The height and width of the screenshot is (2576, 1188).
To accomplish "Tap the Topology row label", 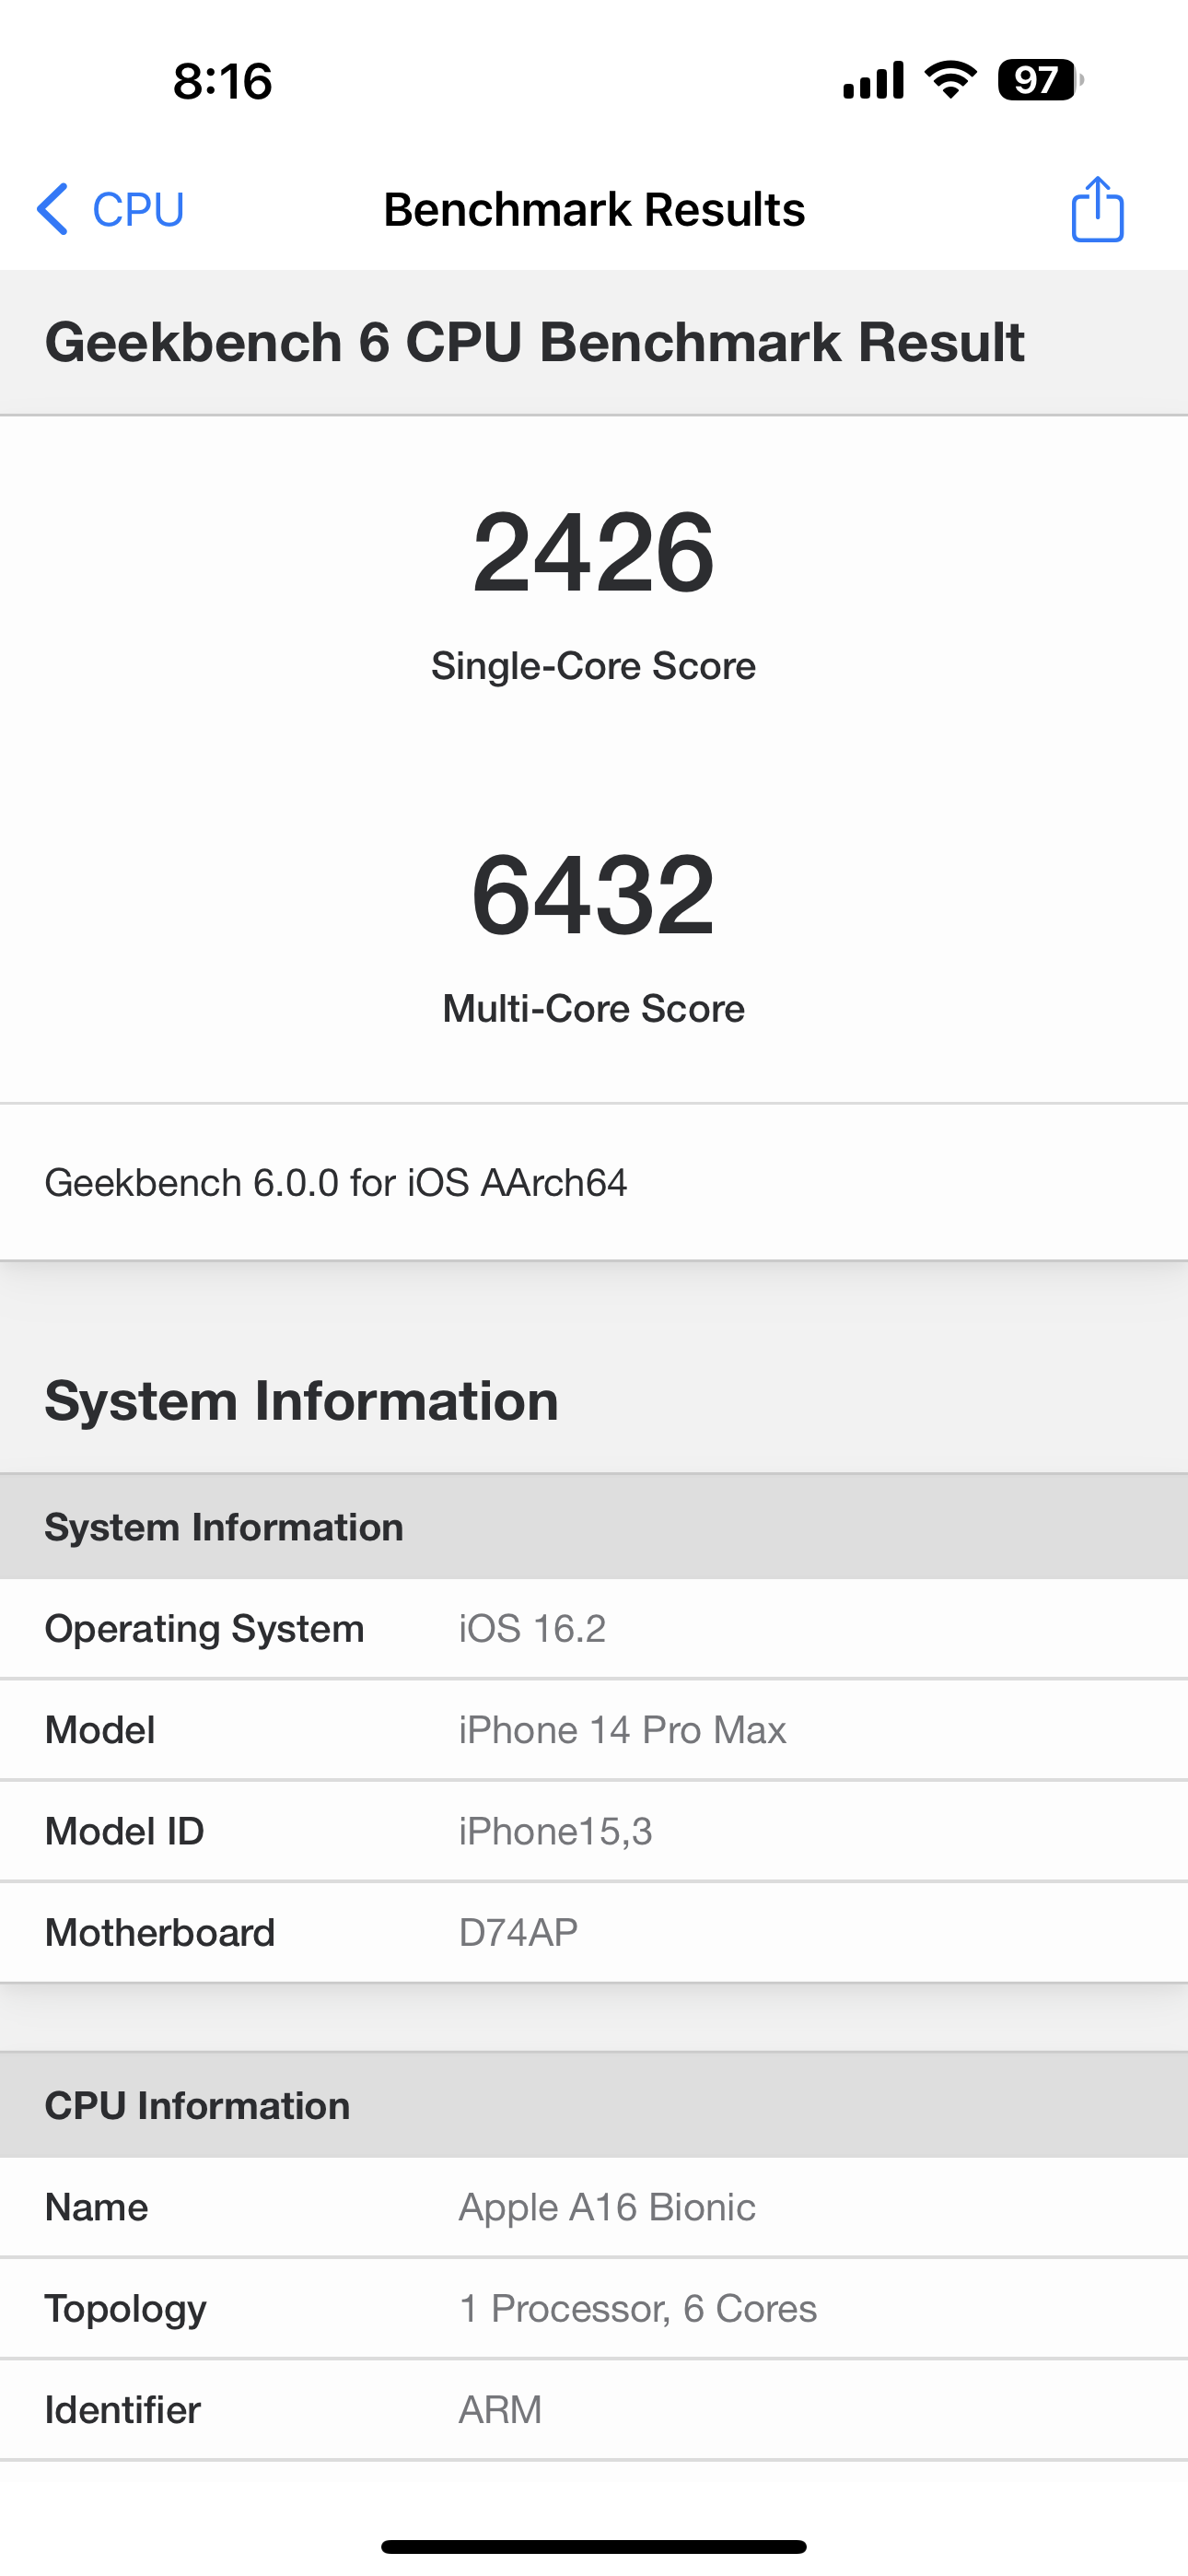I will pos(126,2309).
